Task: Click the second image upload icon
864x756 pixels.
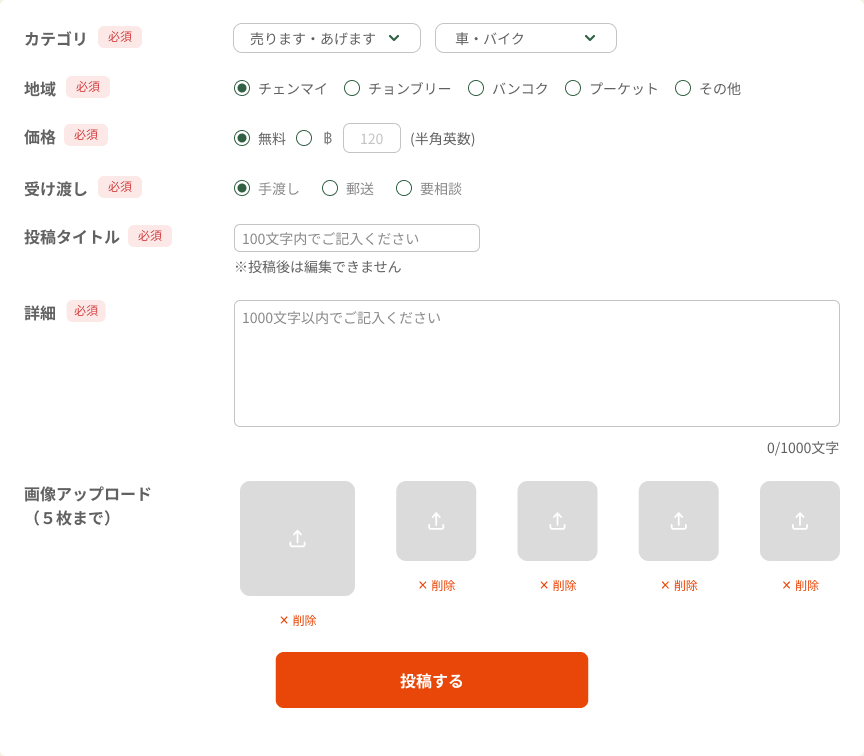Action: click(x=436, y=520)
